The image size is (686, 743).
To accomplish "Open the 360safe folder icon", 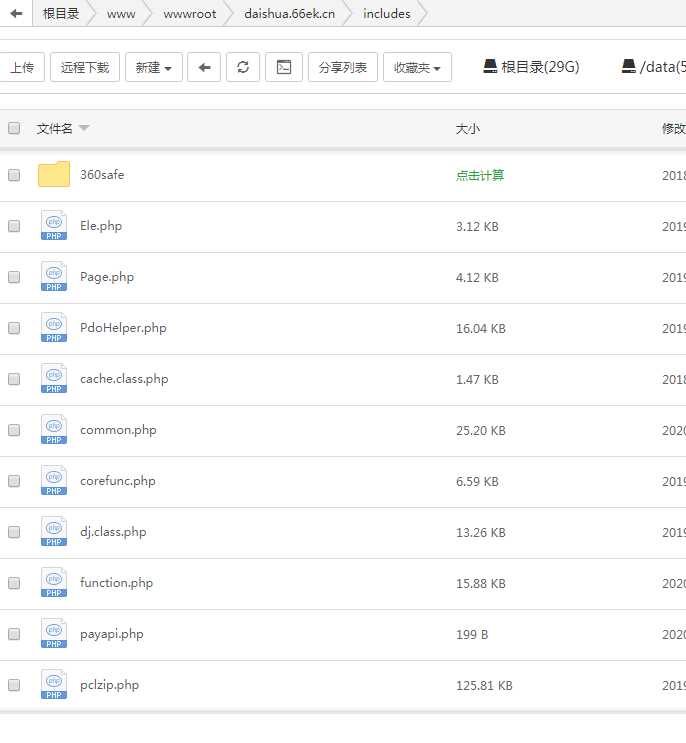I will pyautogui.click(x=54, y=175).
